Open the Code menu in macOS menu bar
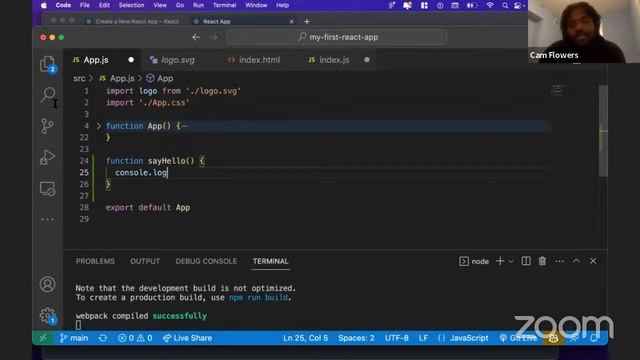The height and width of the screenshot is (360, 640). [x=63, y=5]
